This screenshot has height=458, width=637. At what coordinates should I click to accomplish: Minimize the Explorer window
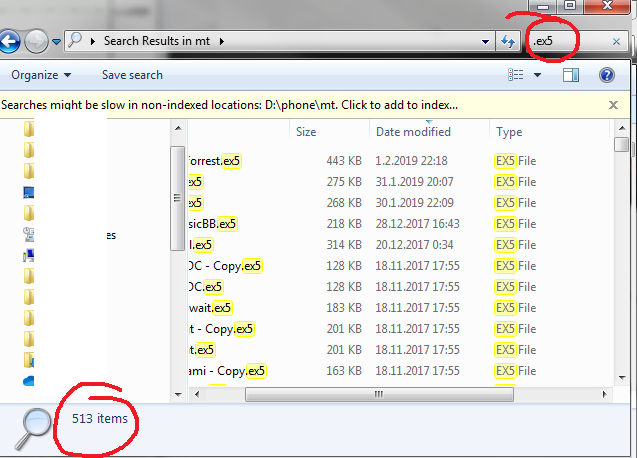pyautogui.click(x=543, y=6)
